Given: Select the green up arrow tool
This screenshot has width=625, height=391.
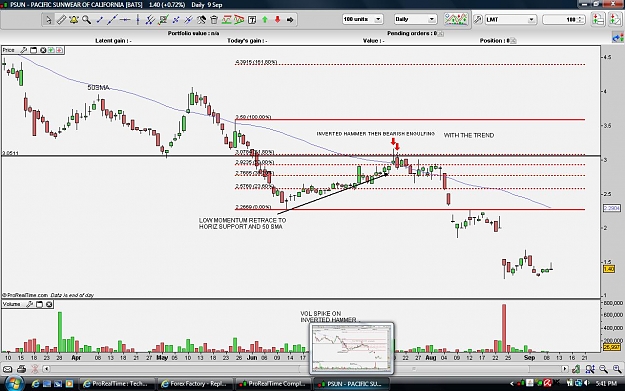Looking at the screenshot, I should [x=265, y=20].
